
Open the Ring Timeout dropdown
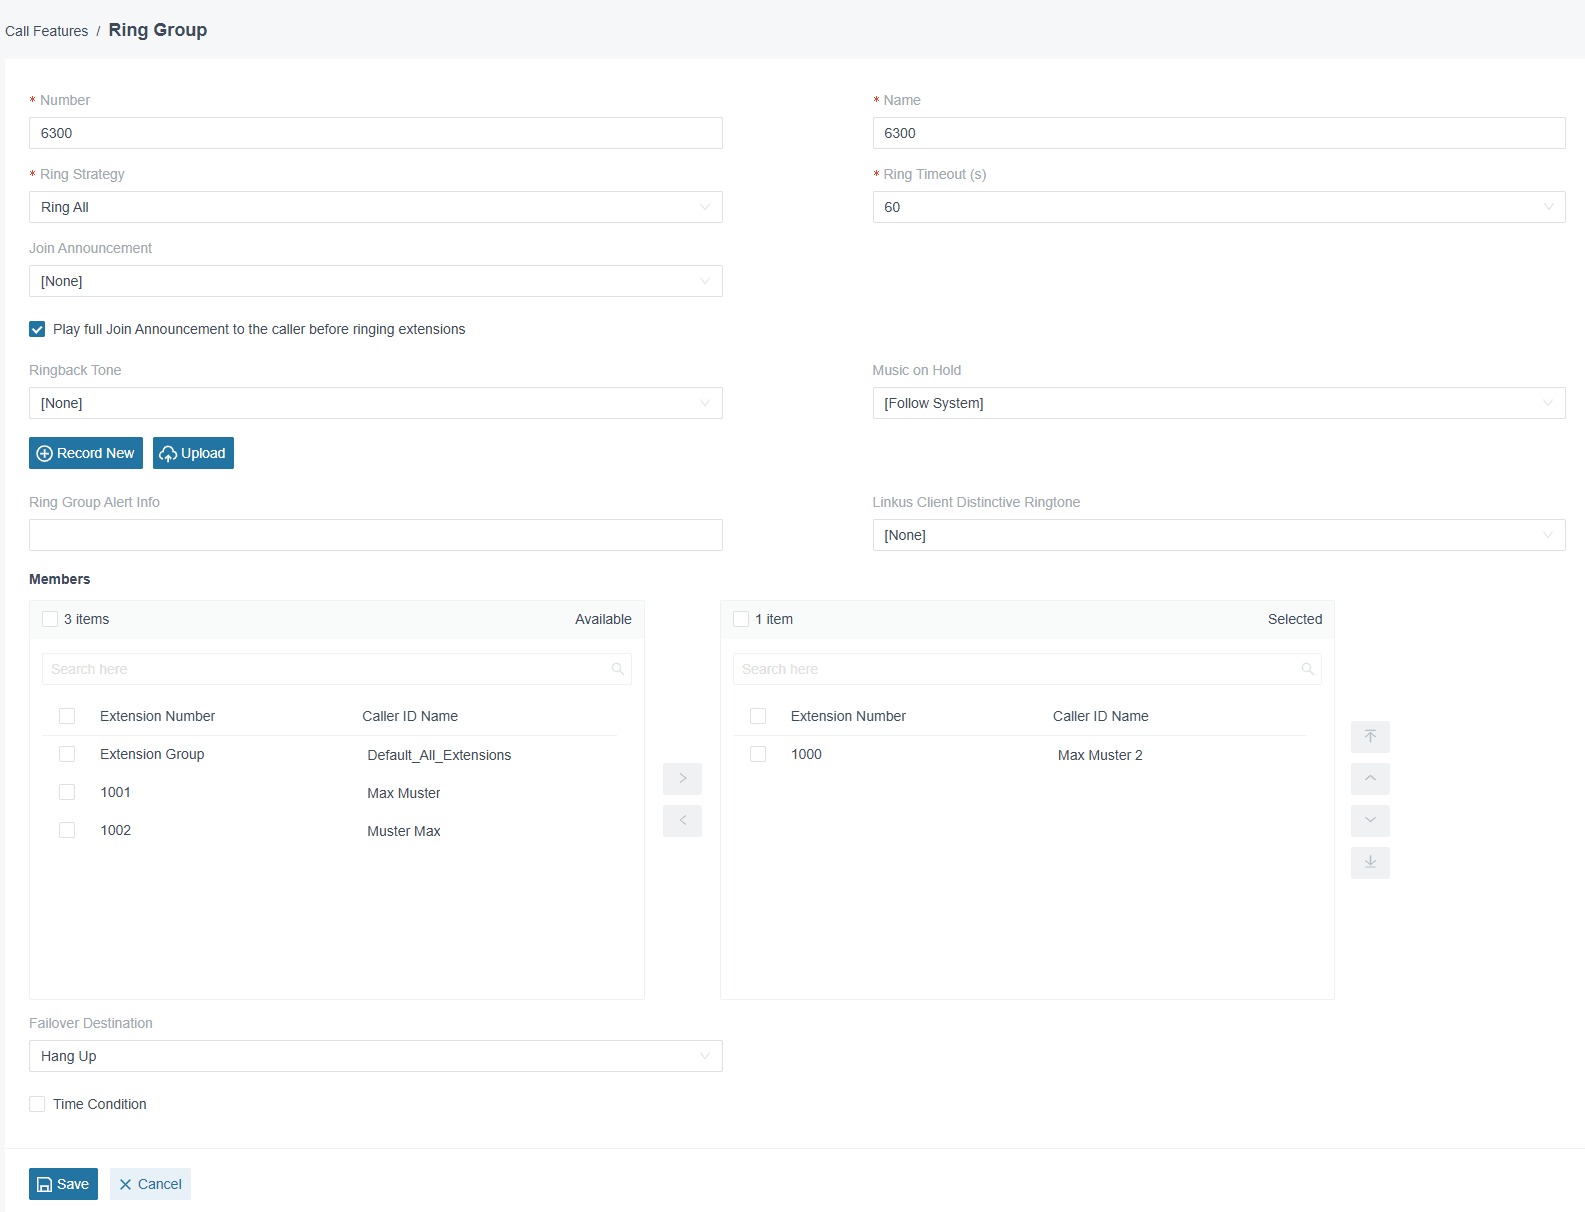click(1219, 207)
